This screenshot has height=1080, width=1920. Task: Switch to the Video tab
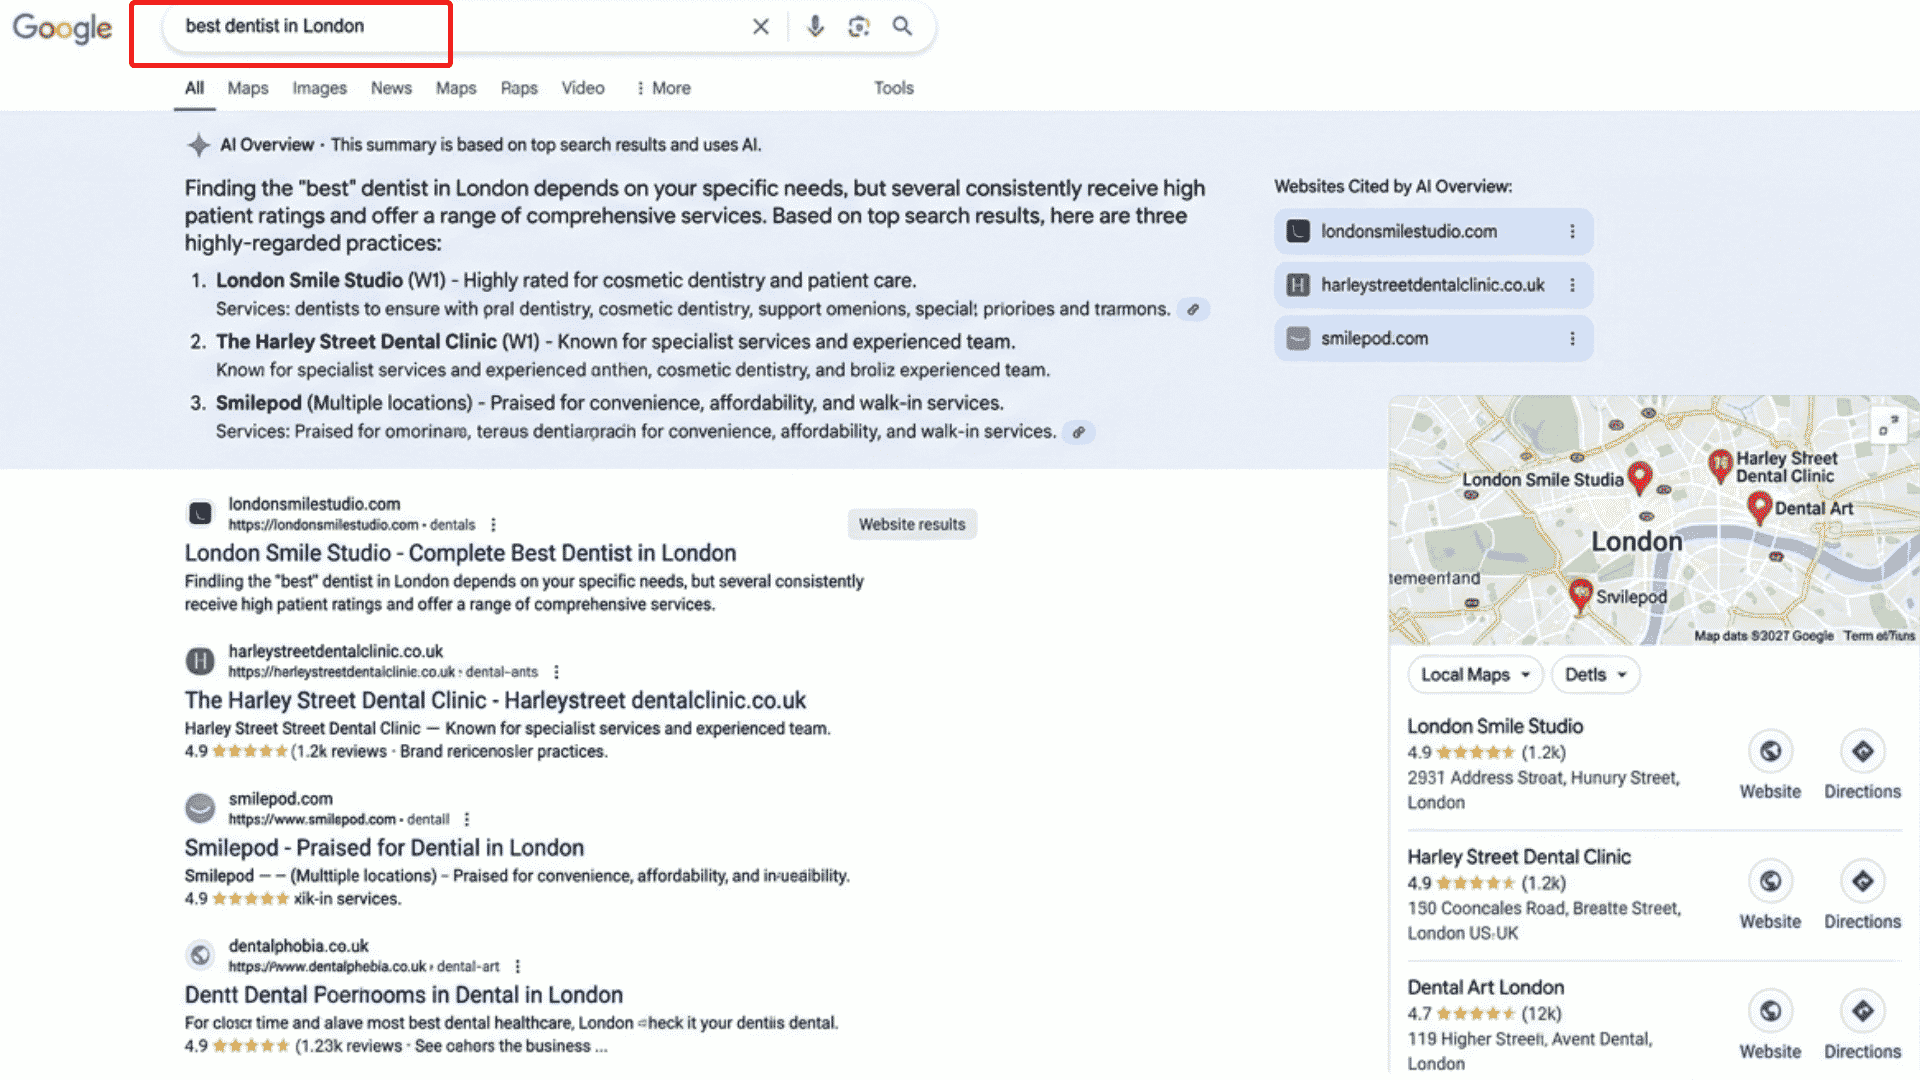[583, 88]
